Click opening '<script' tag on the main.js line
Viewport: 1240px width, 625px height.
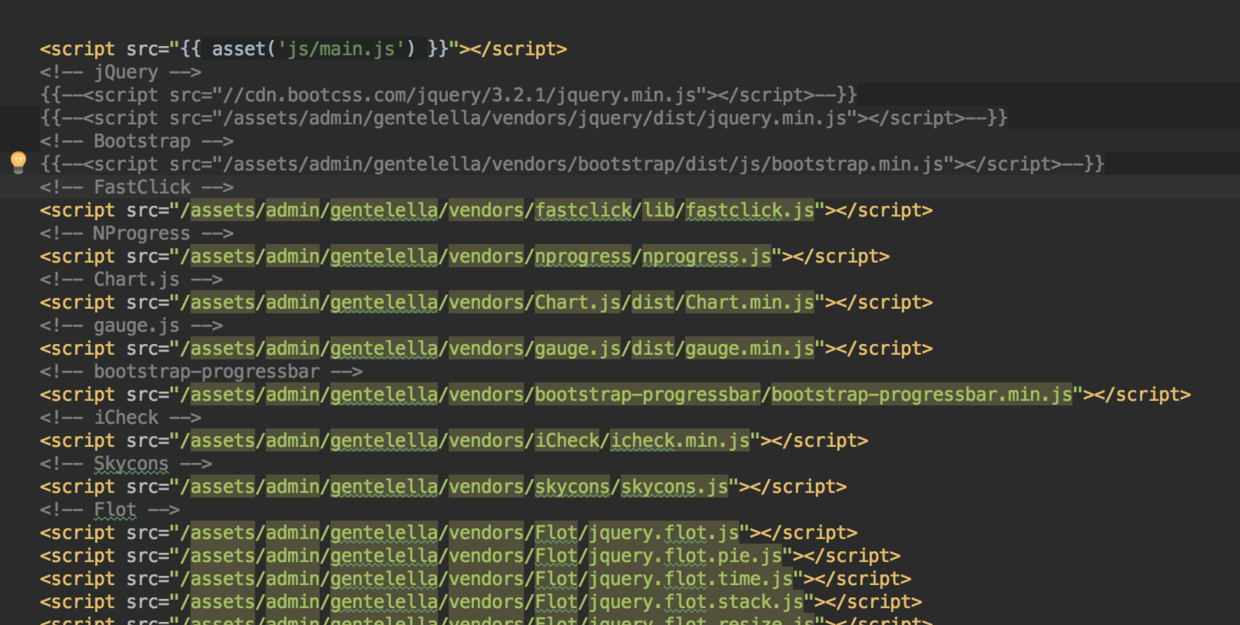pos(78,49)
